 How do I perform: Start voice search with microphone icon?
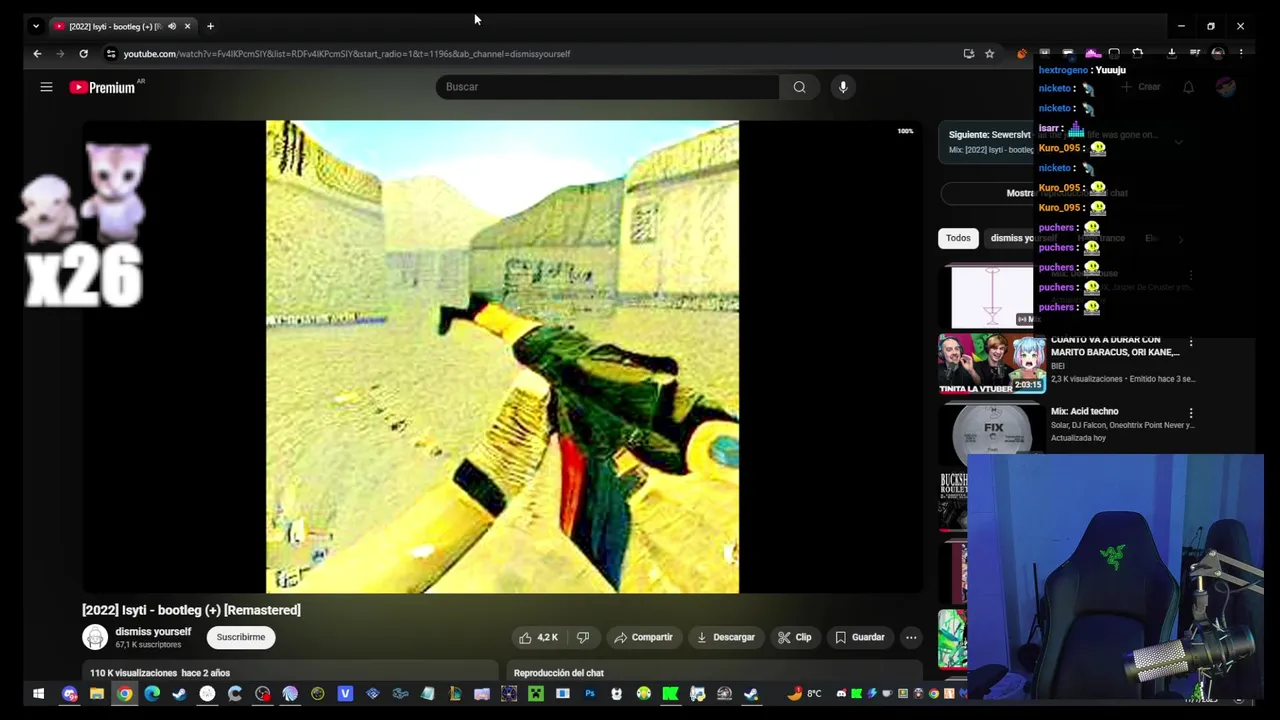click(843, 87)
